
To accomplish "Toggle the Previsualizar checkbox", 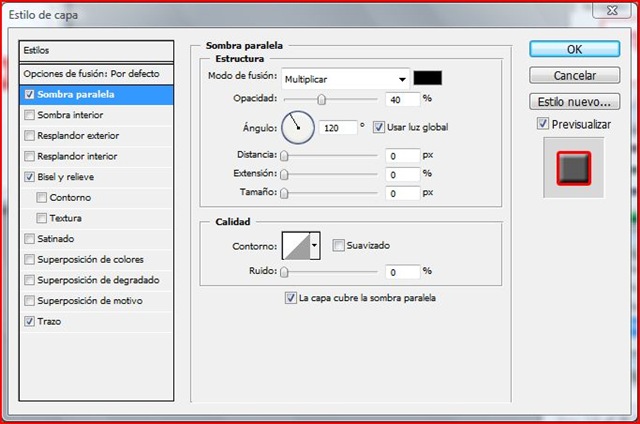I will 542,124.
